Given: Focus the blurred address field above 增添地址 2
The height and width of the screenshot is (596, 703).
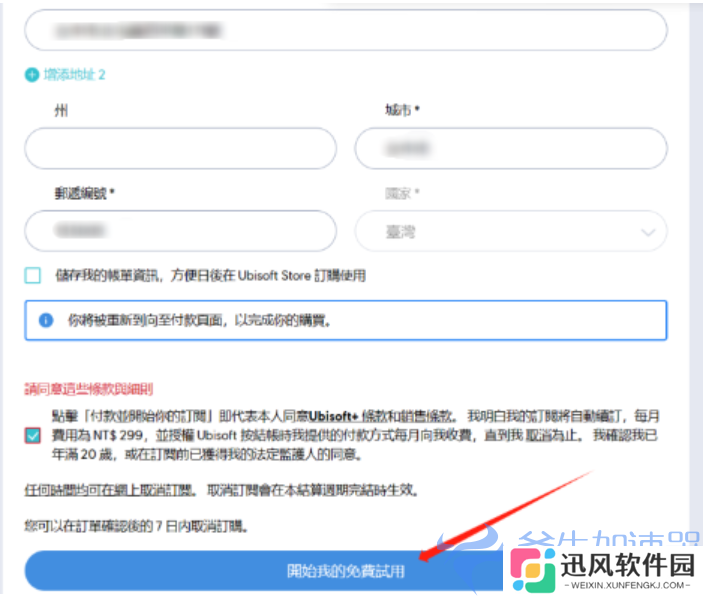Looking at the screenshot, I should 346,30.
